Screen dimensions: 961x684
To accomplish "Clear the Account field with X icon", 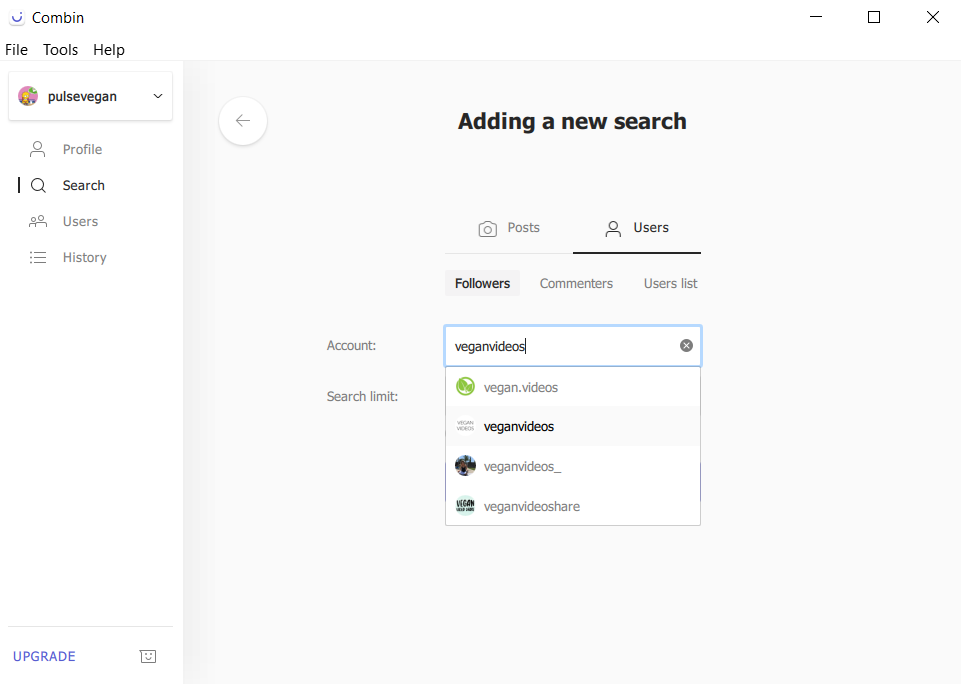I will [686, 346].
